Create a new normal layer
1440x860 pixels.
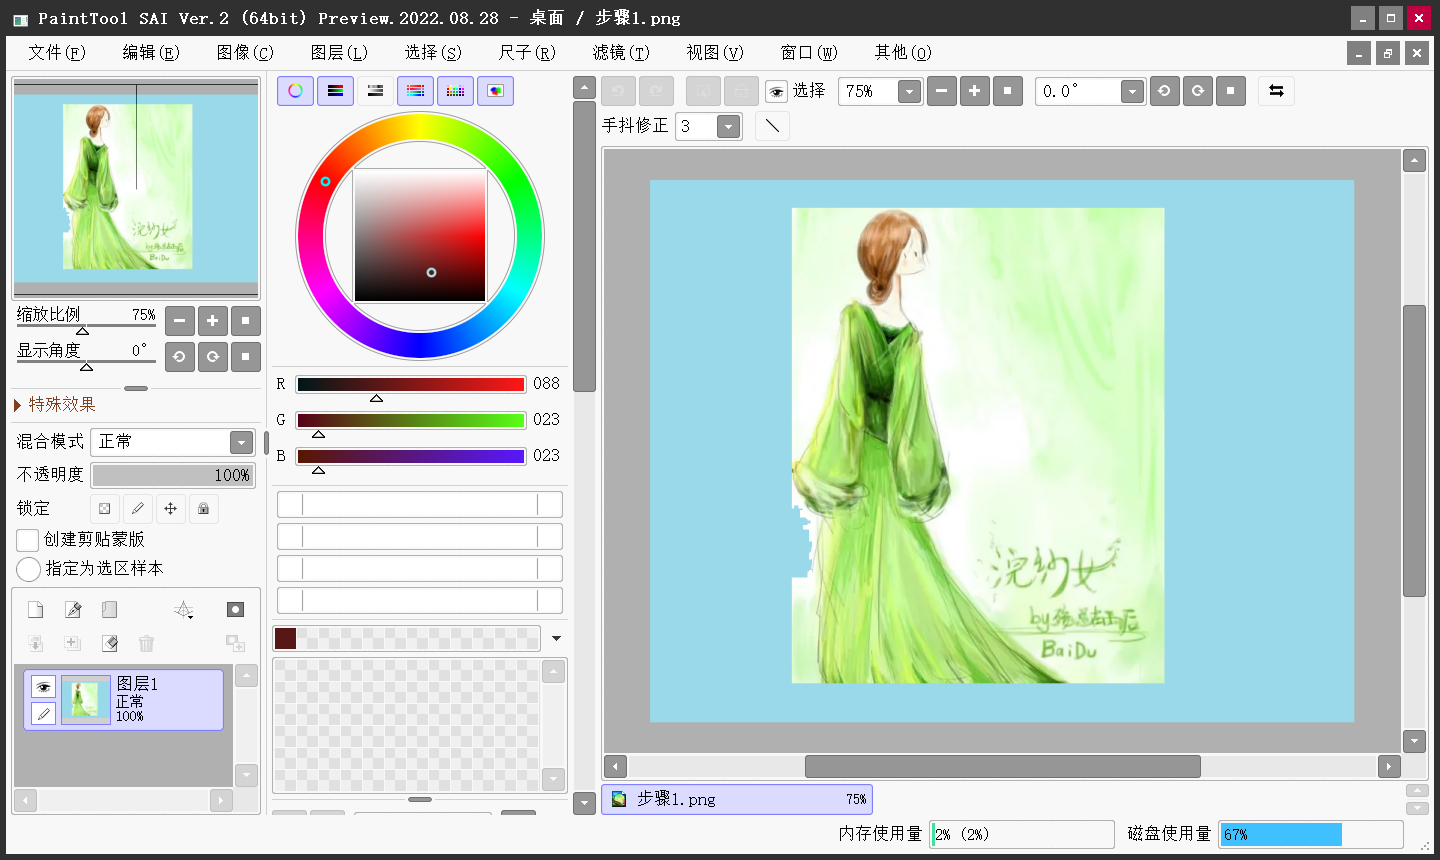point(35,610)
